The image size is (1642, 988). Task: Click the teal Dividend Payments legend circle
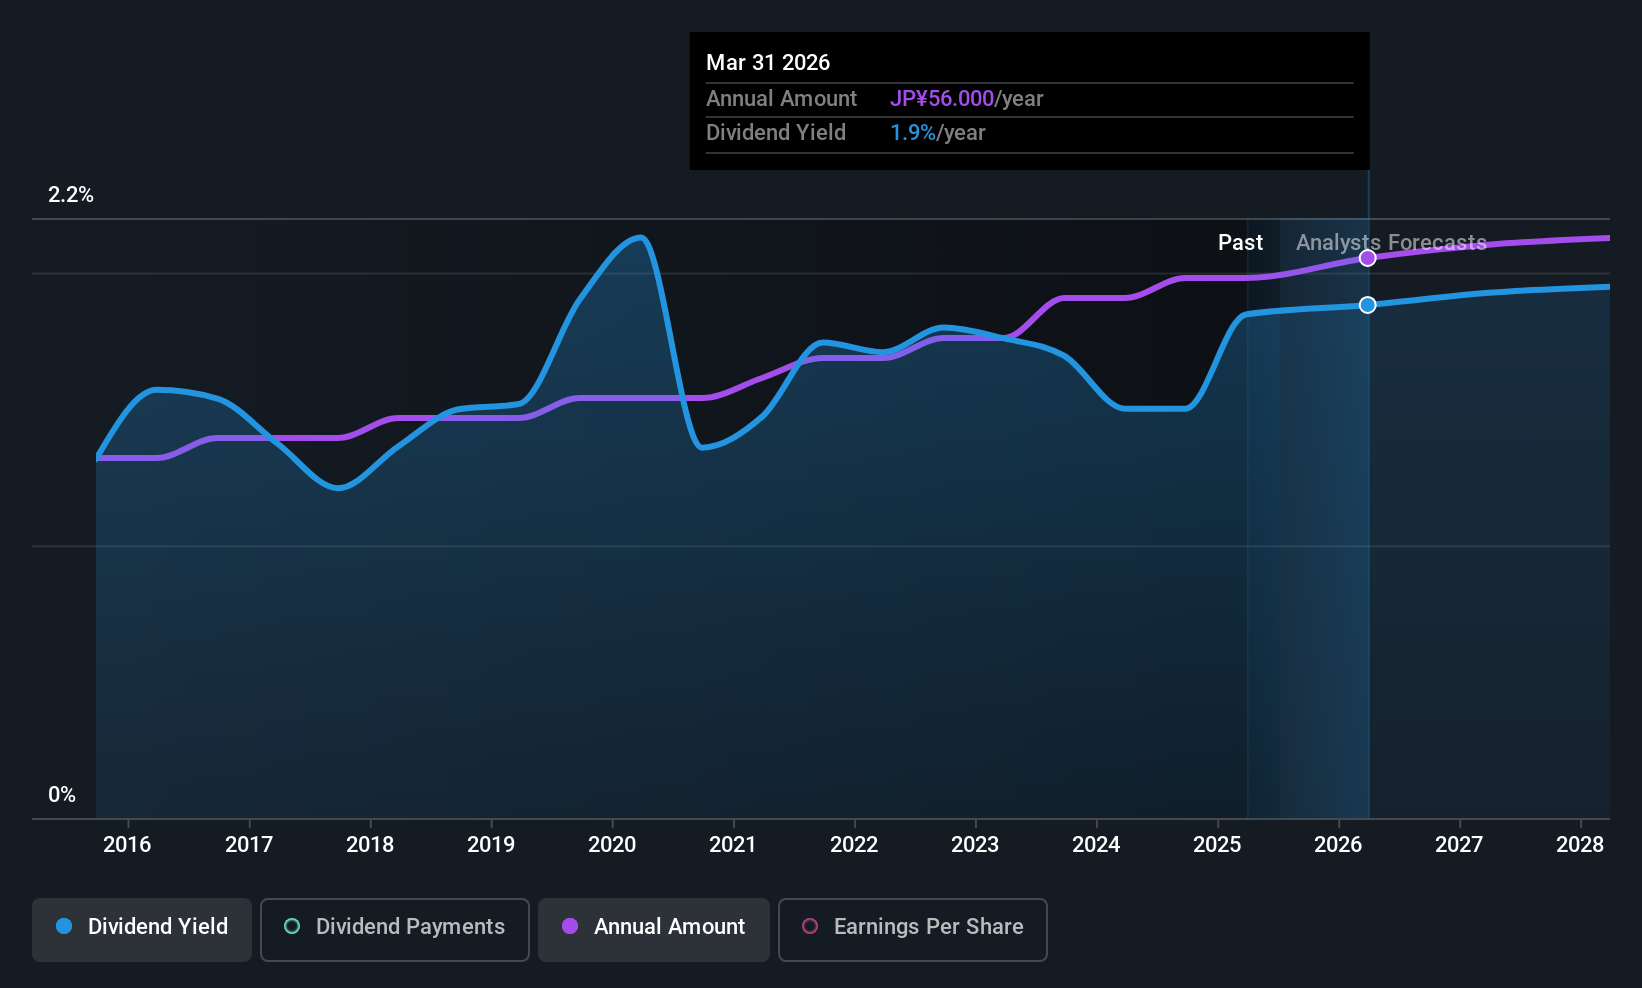292,926
